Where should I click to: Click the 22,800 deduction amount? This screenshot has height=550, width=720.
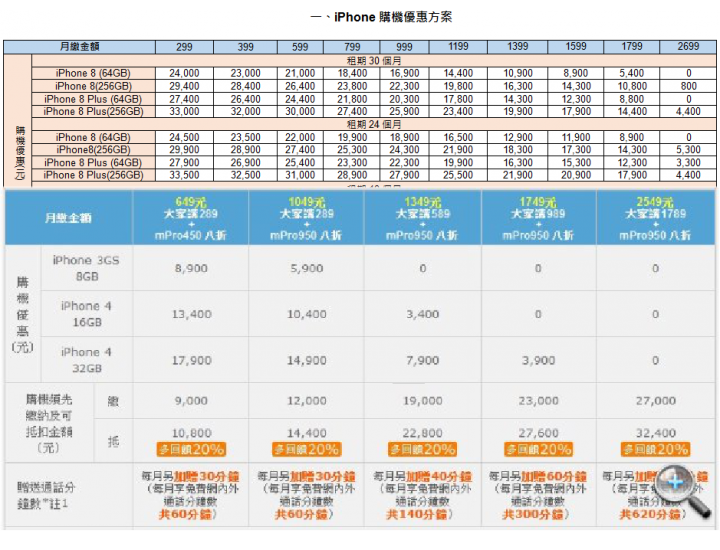coord(422,433)
